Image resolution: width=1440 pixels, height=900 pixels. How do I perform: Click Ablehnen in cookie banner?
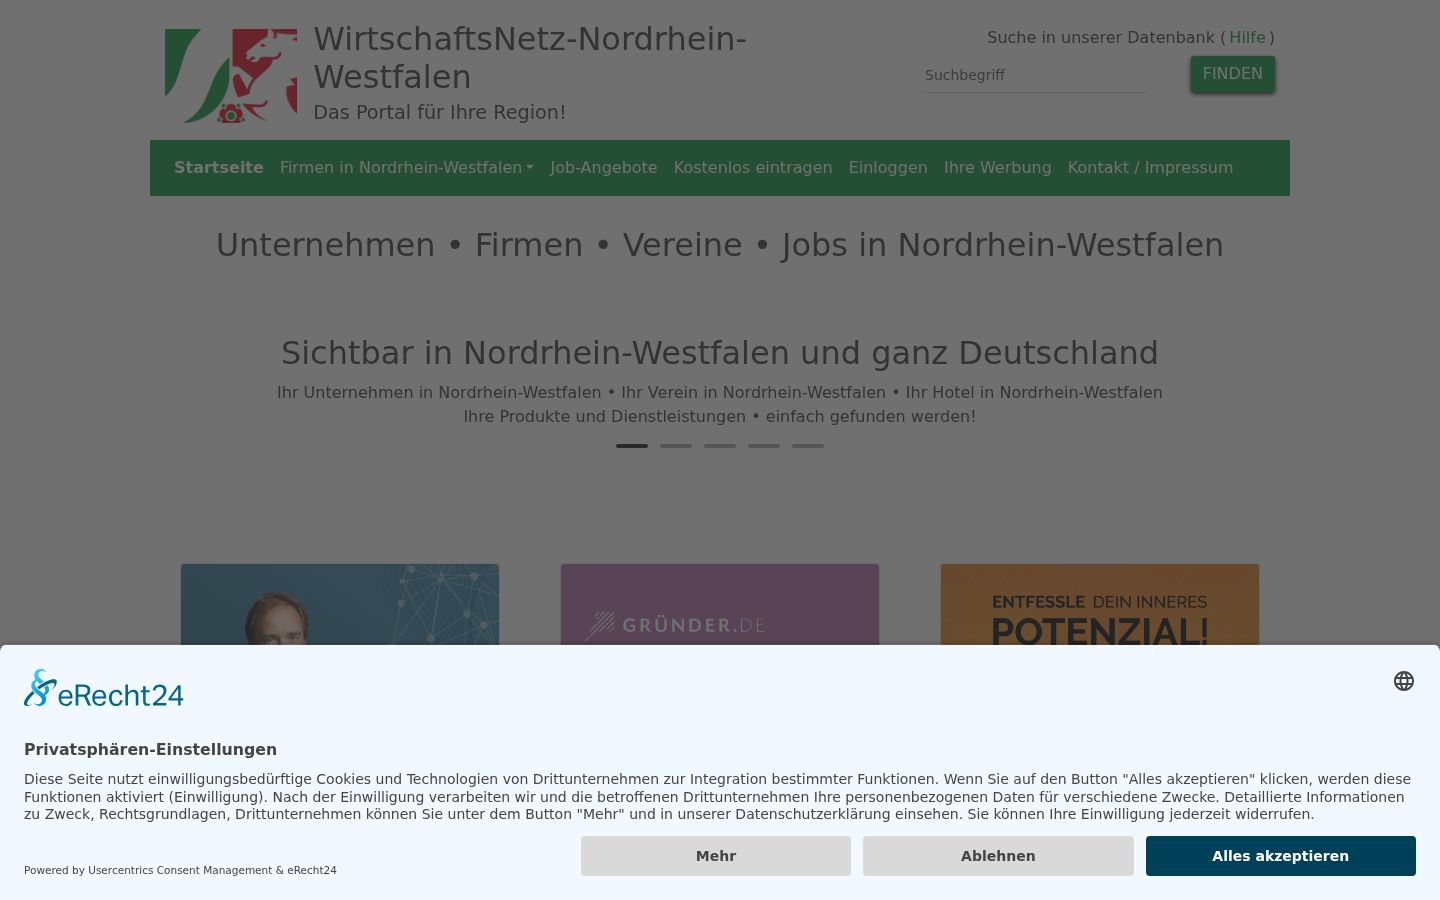pyautogui.click(x=998, y=856)
